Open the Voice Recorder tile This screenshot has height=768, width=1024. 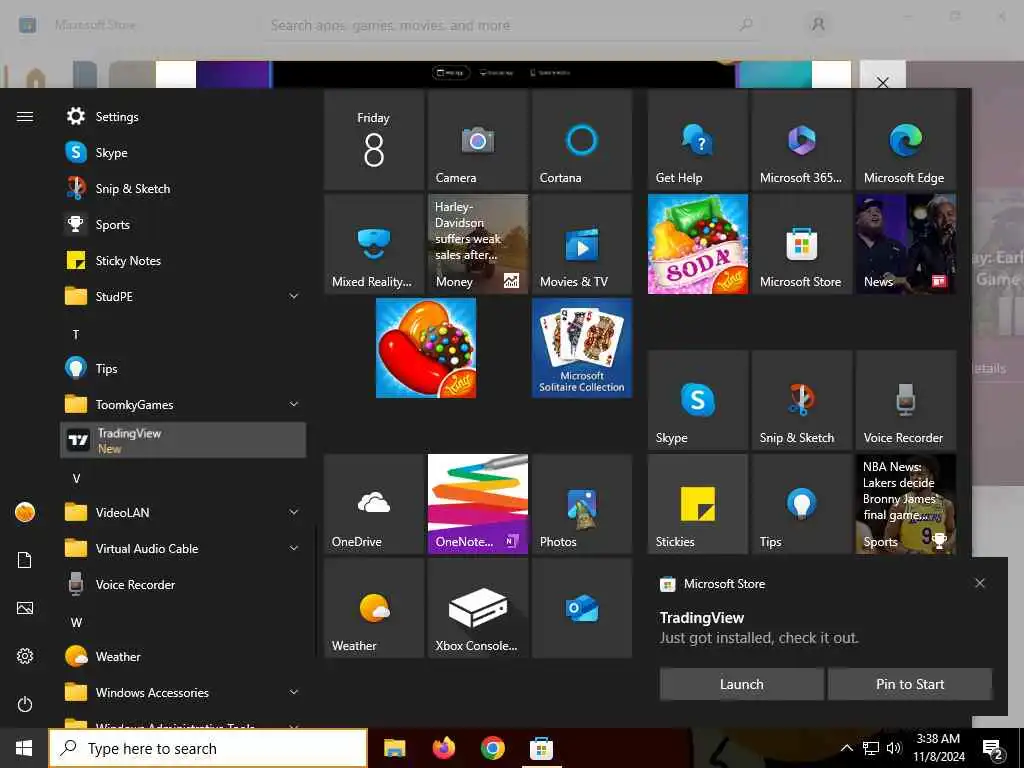coord(905,400)
